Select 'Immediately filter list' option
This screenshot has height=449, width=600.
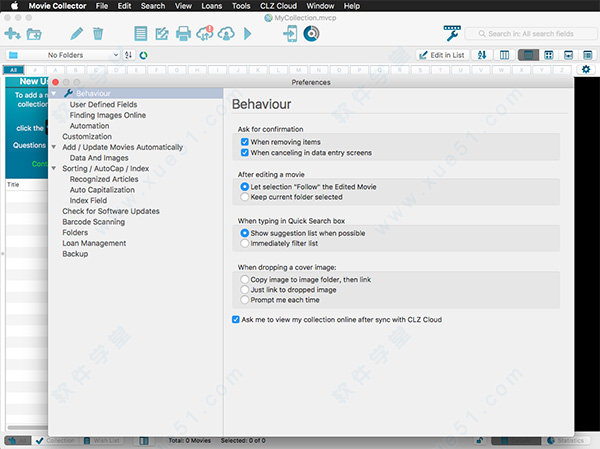click(x=245, y=243)
